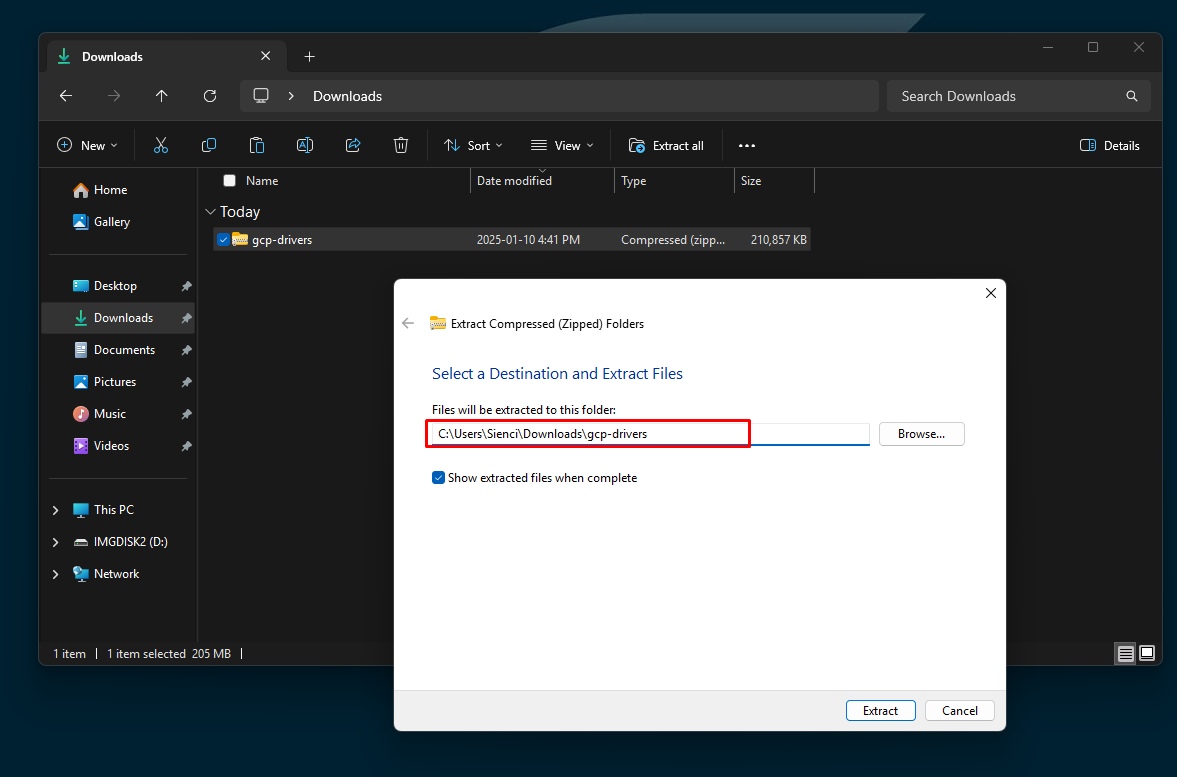1177x777 pixels.
Task: Click the extraction destination path field
Action: 587,433
